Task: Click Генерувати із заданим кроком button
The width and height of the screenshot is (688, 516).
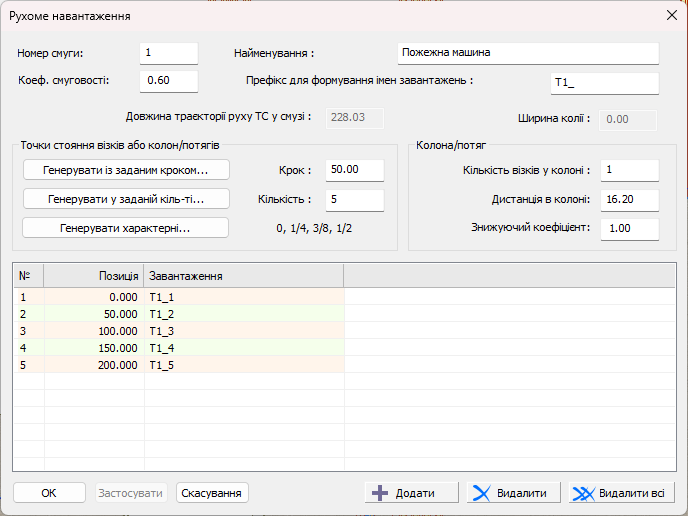Action: coord(126,170)
